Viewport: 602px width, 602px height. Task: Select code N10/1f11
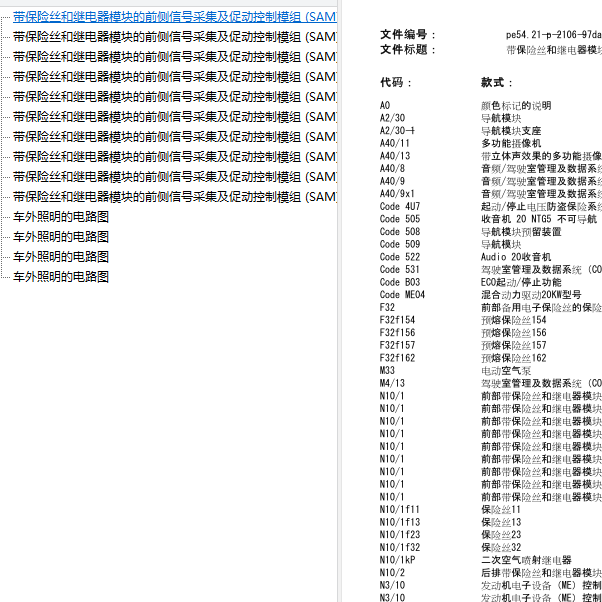(400, 510)
